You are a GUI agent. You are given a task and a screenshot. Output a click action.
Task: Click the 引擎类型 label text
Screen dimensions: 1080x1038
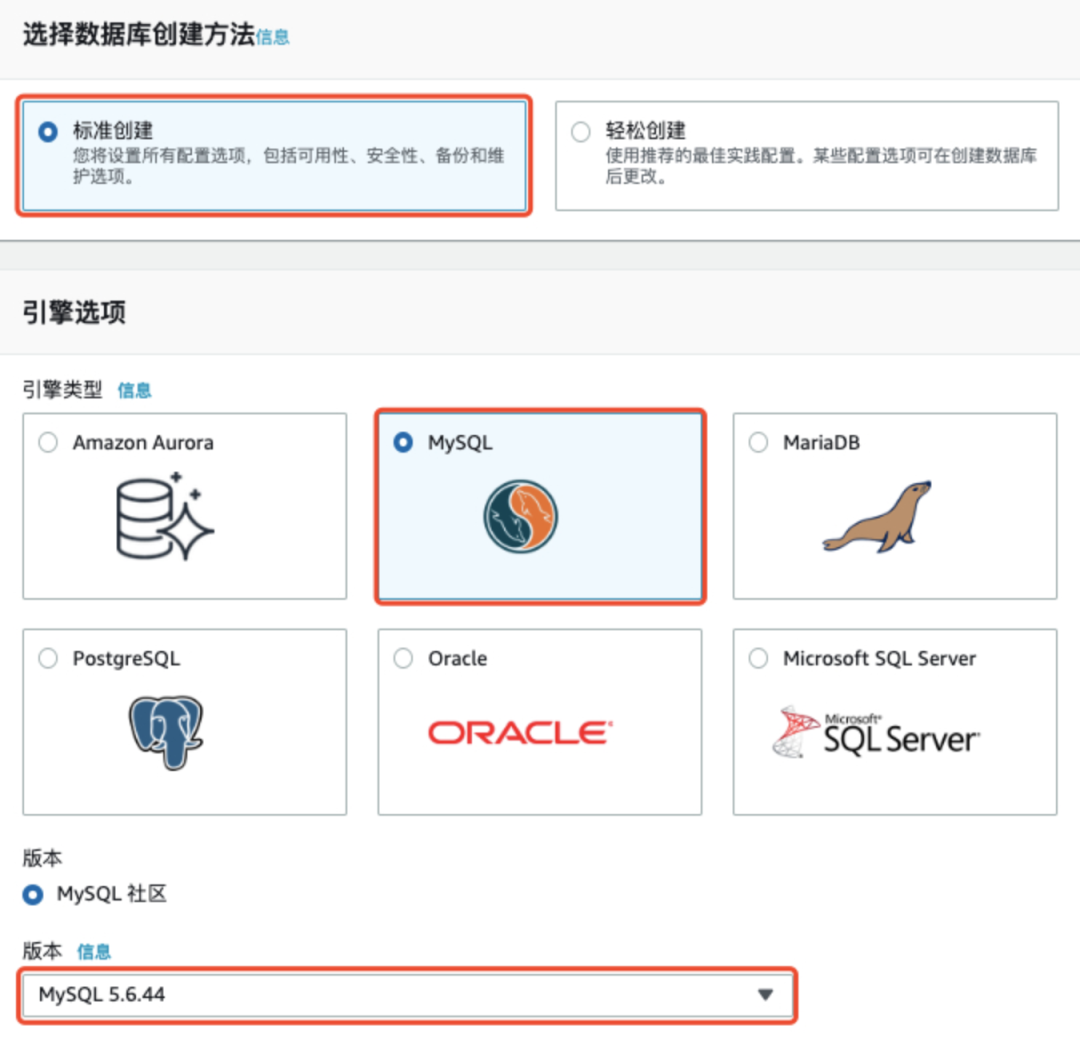coord(63,390)
